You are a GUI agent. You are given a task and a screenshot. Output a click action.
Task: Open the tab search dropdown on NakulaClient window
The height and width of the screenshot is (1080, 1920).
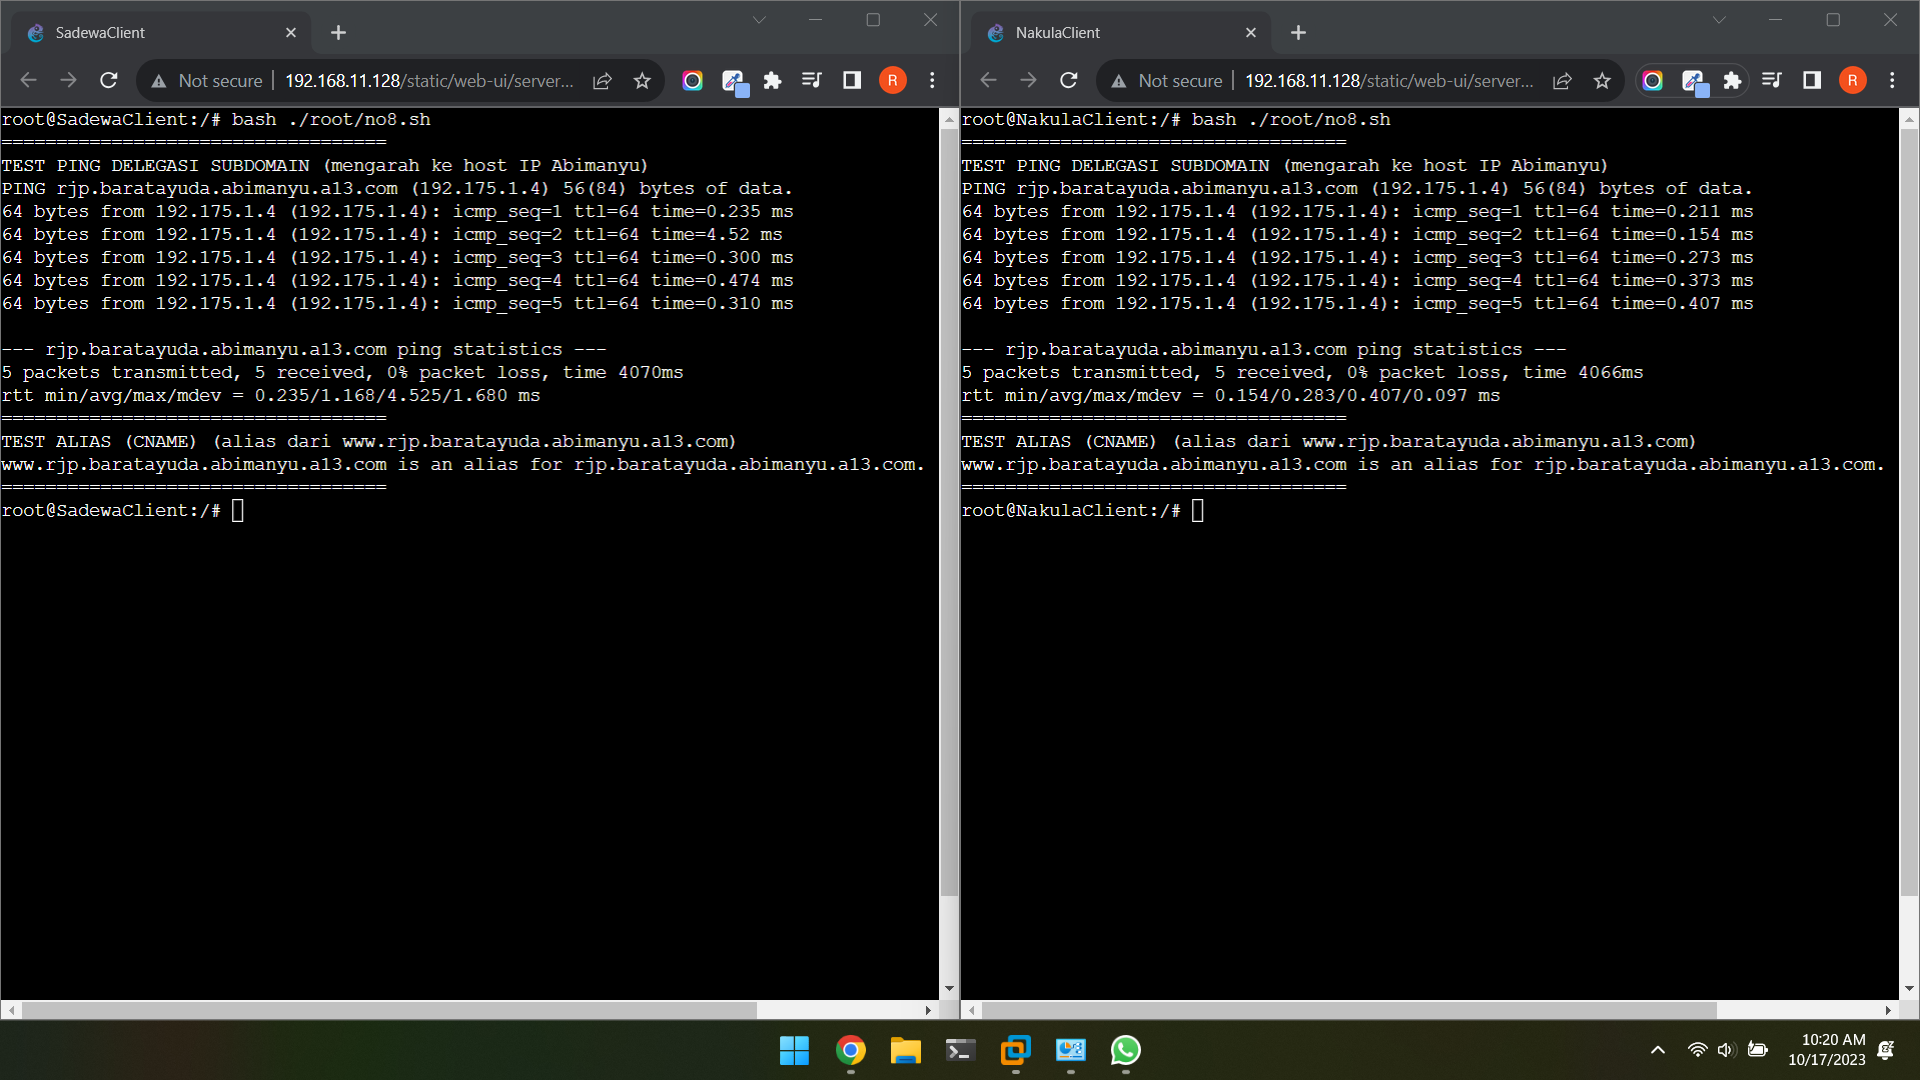(1718, 19)
